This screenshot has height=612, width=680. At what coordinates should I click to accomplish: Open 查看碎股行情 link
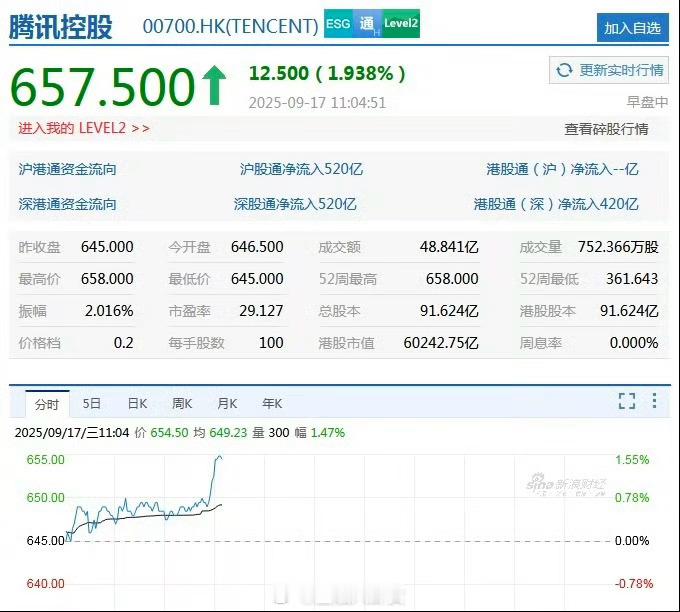click(606, 129)
